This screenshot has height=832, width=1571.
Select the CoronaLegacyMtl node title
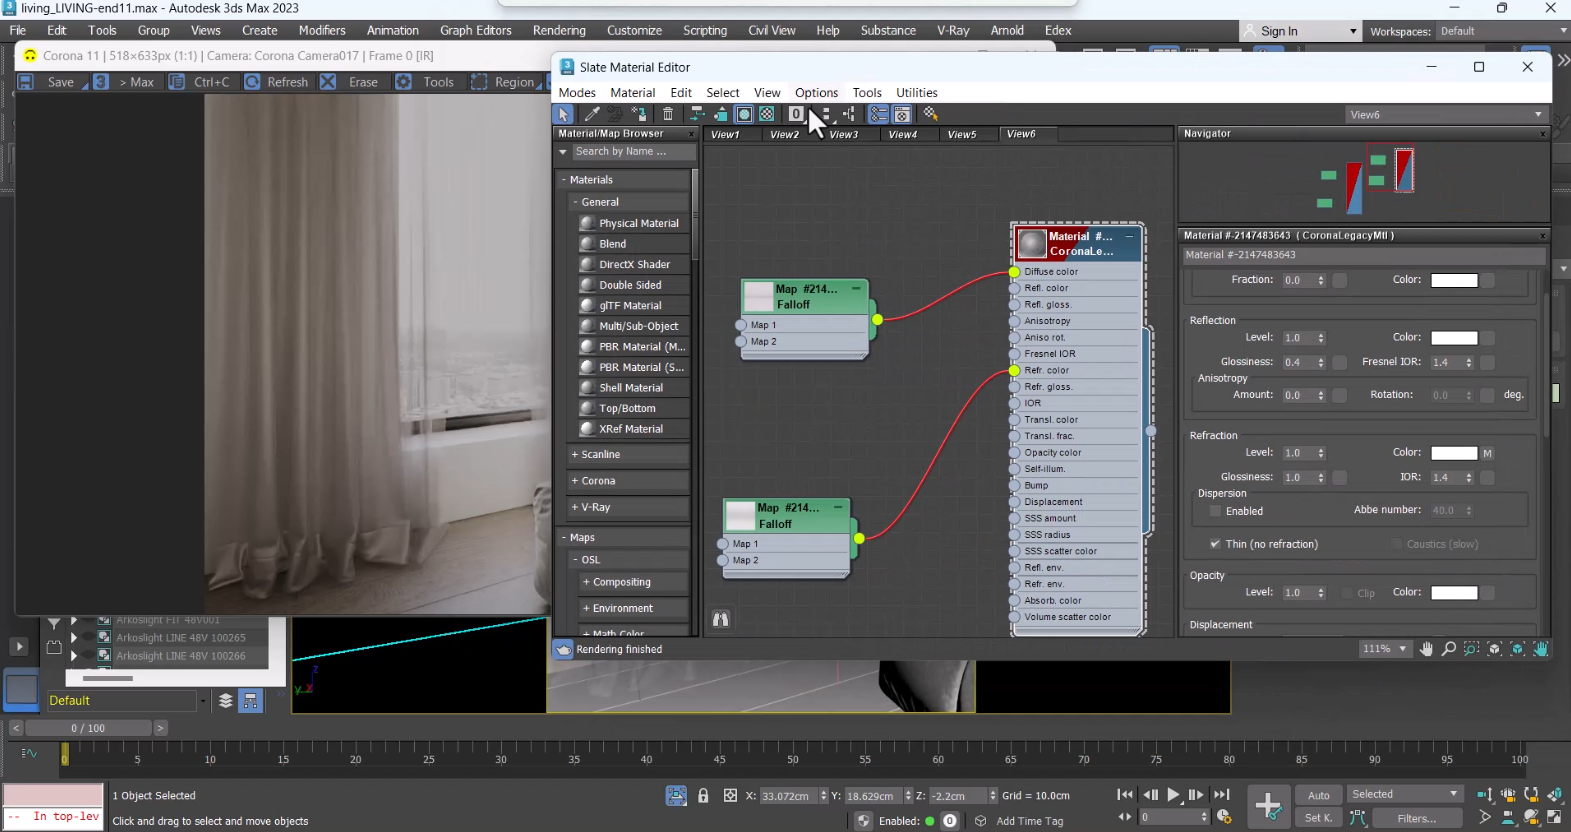tap(1079, 244)
